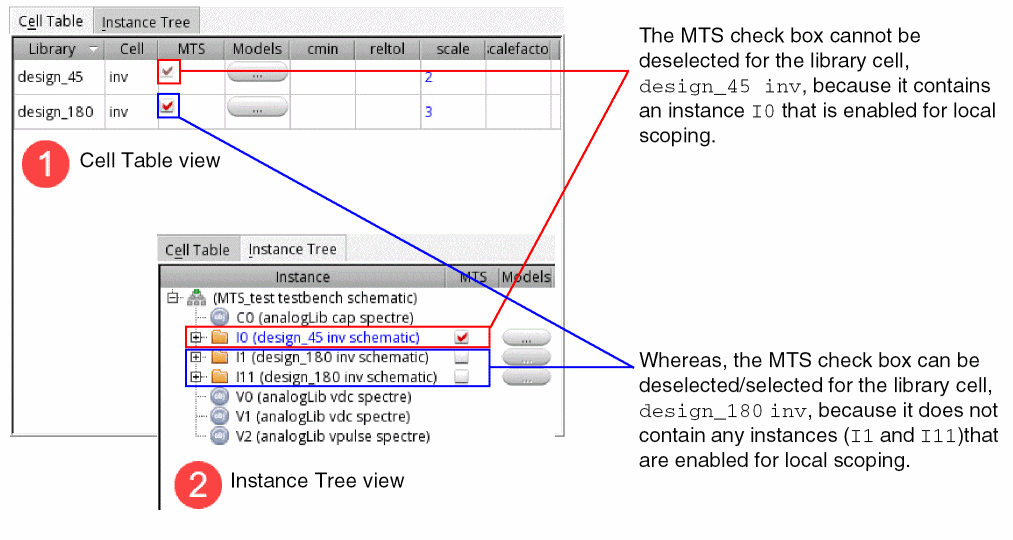Click V2 vpulse component icon

pyautogui.click(x=220, y=436)
